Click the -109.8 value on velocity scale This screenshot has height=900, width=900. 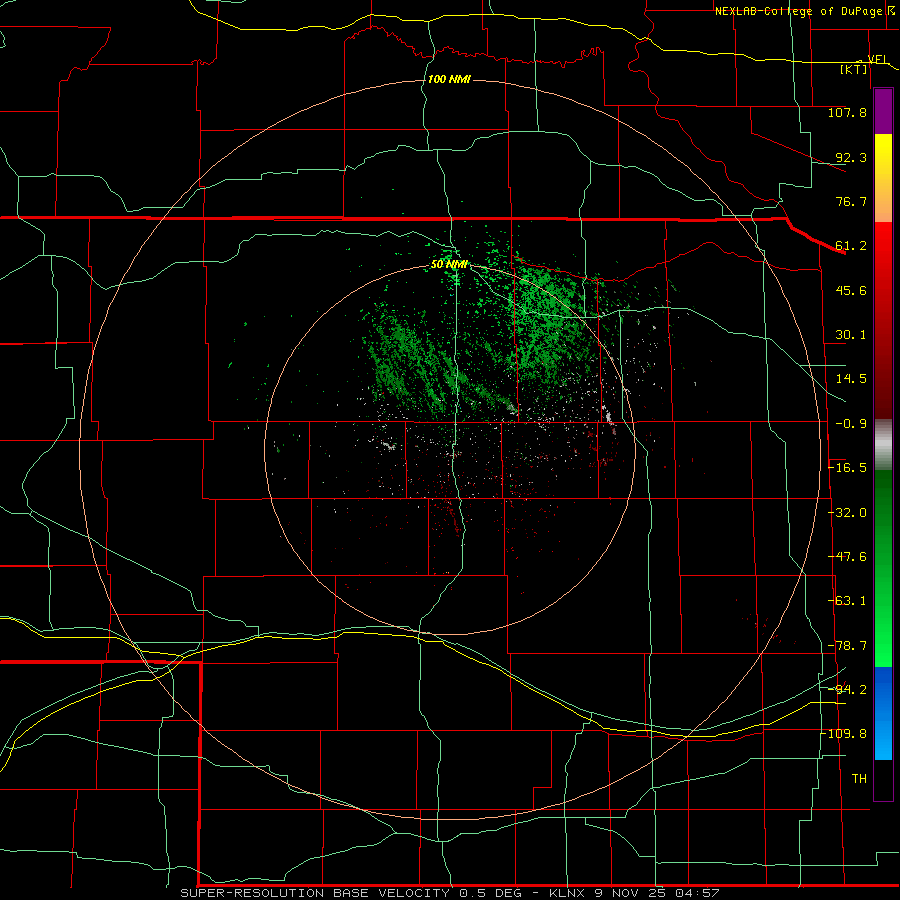point(845,734)
